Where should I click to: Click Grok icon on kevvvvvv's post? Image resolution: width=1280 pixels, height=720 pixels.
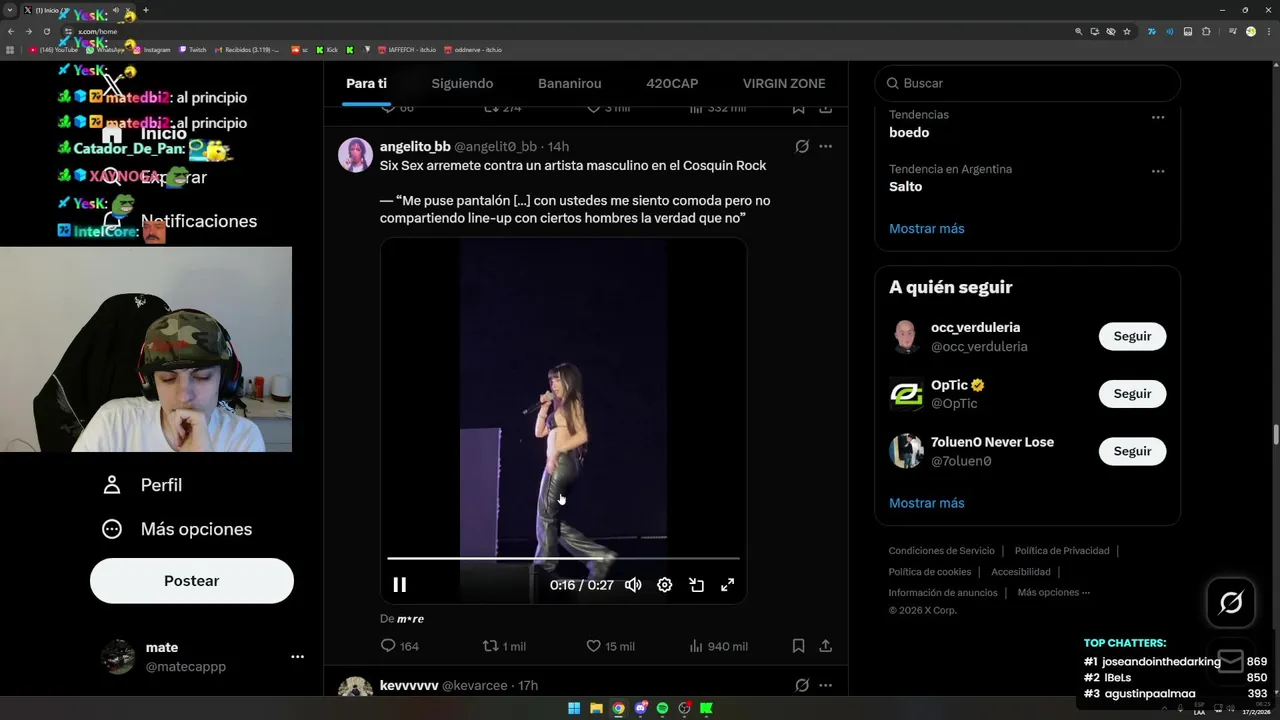tap(802, 685)
